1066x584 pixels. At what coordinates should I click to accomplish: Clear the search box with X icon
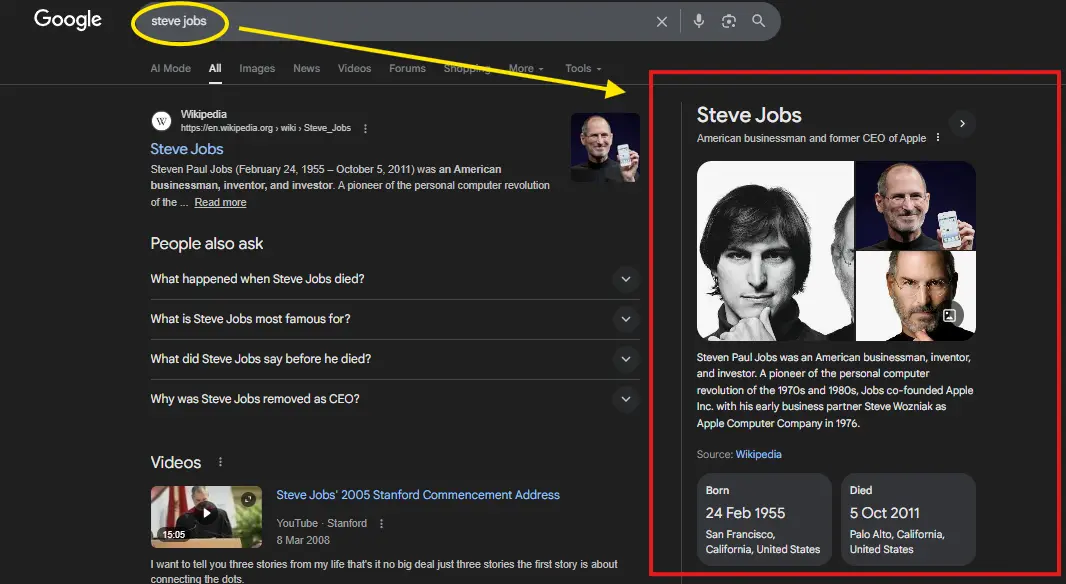point(661,22)
